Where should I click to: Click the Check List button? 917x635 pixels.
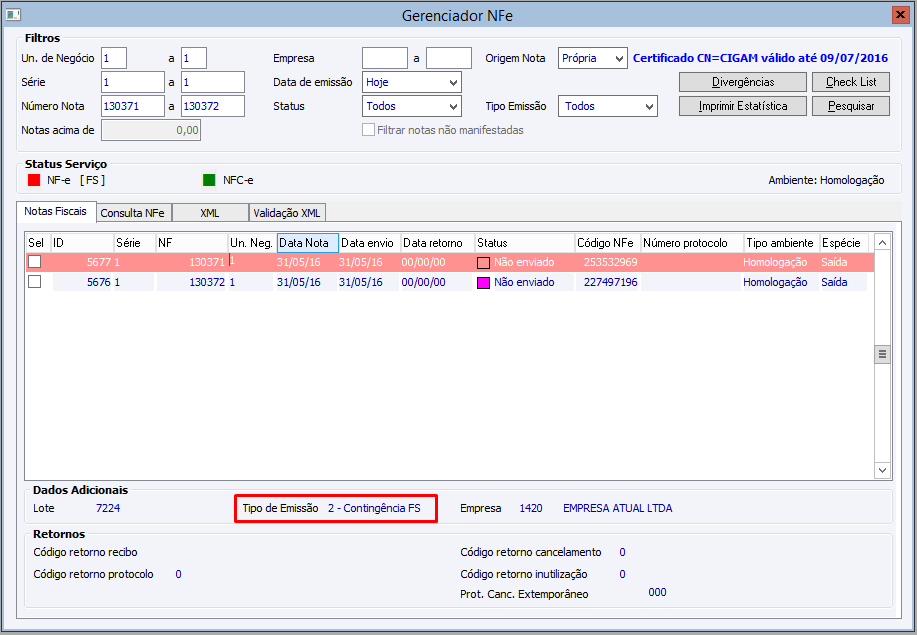click(851, 82)
